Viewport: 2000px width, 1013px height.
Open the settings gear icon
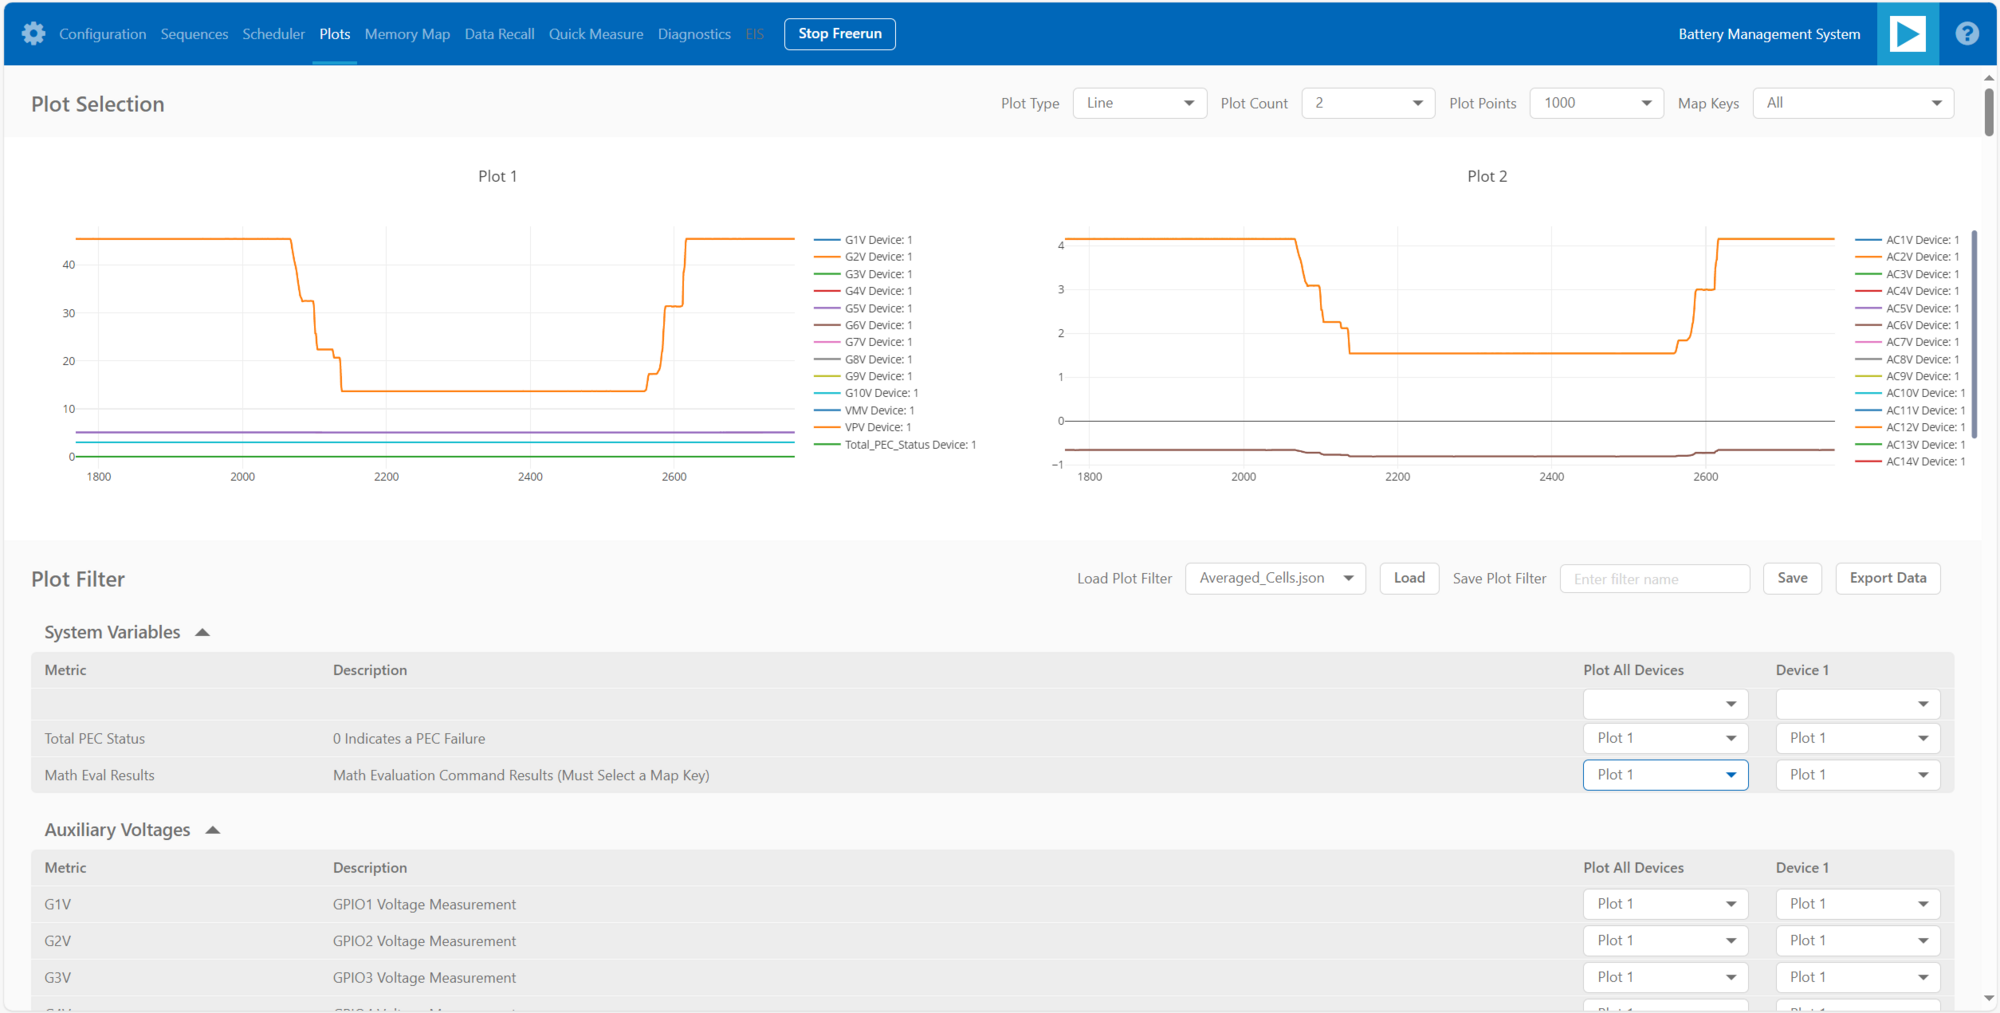pyautogui.click(x=33, y=33)
